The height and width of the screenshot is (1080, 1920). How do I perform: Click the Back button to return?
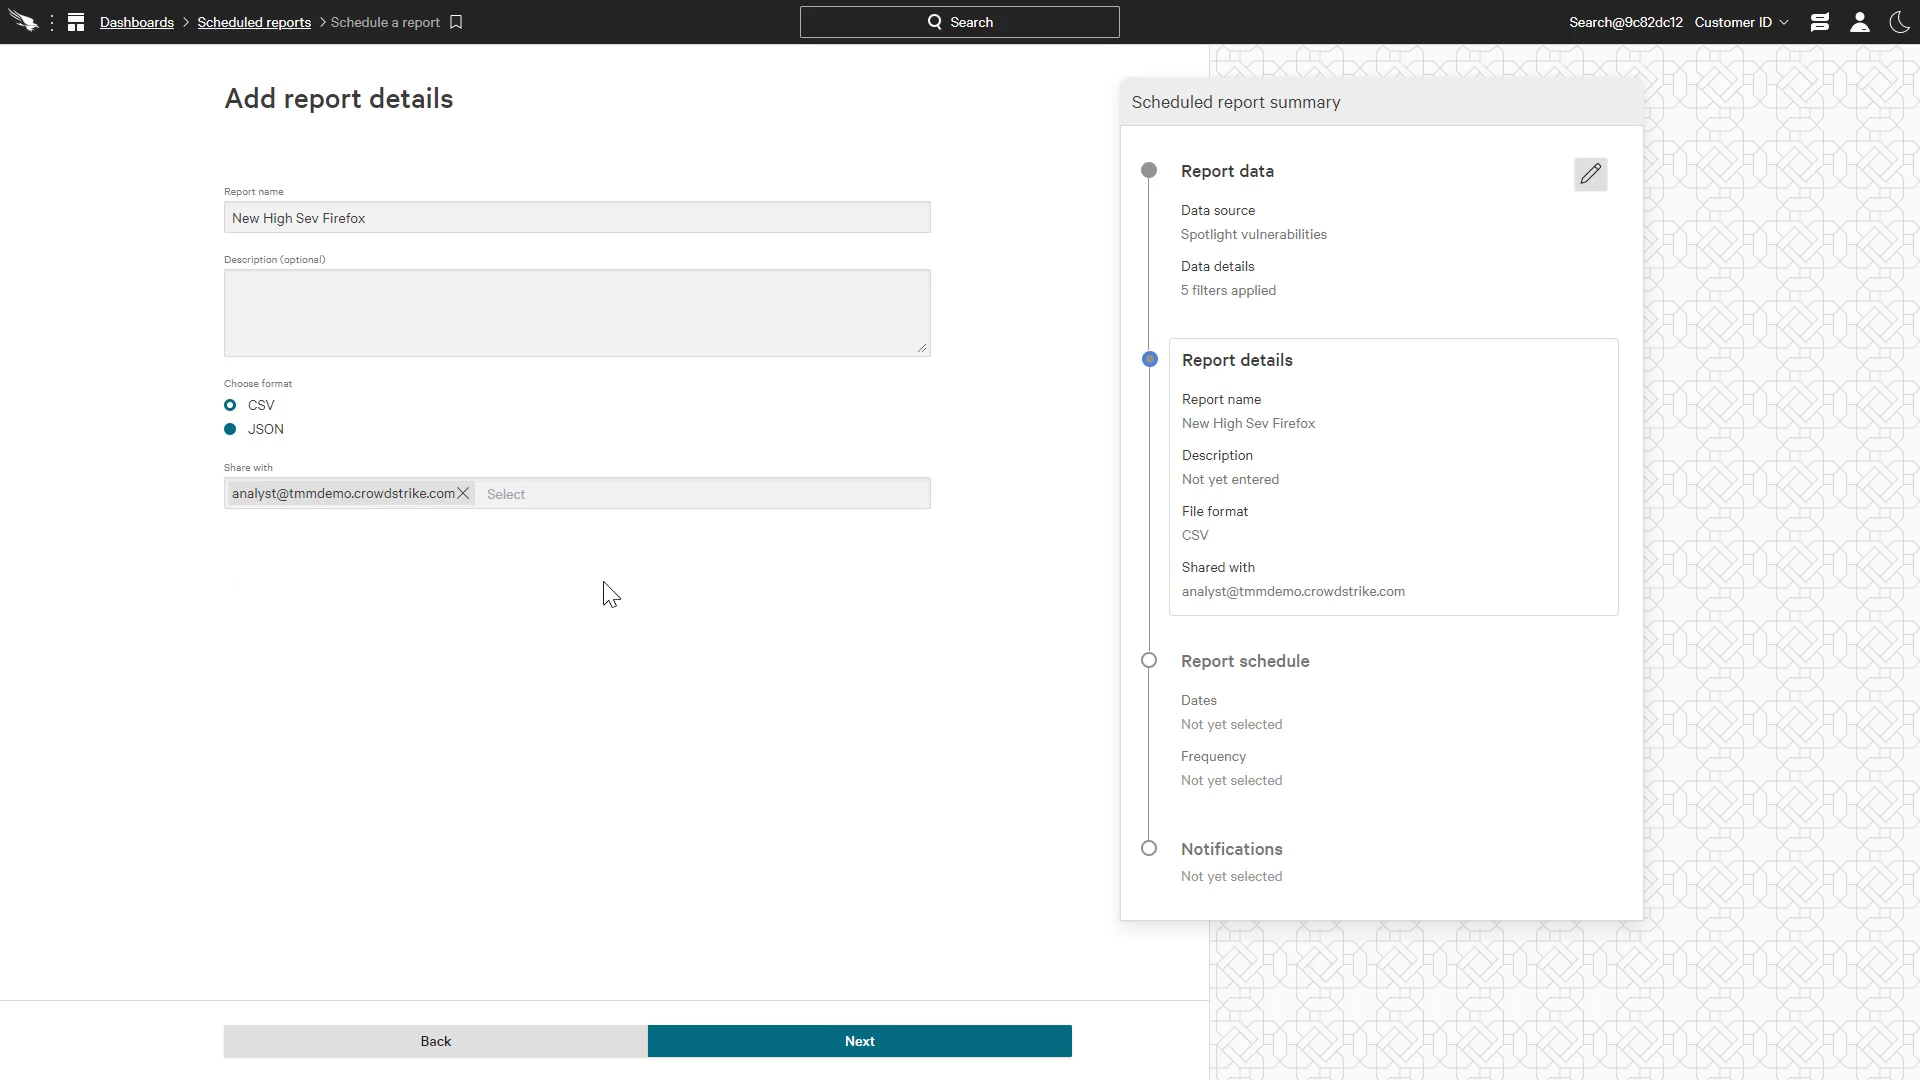pos(436,1040)
